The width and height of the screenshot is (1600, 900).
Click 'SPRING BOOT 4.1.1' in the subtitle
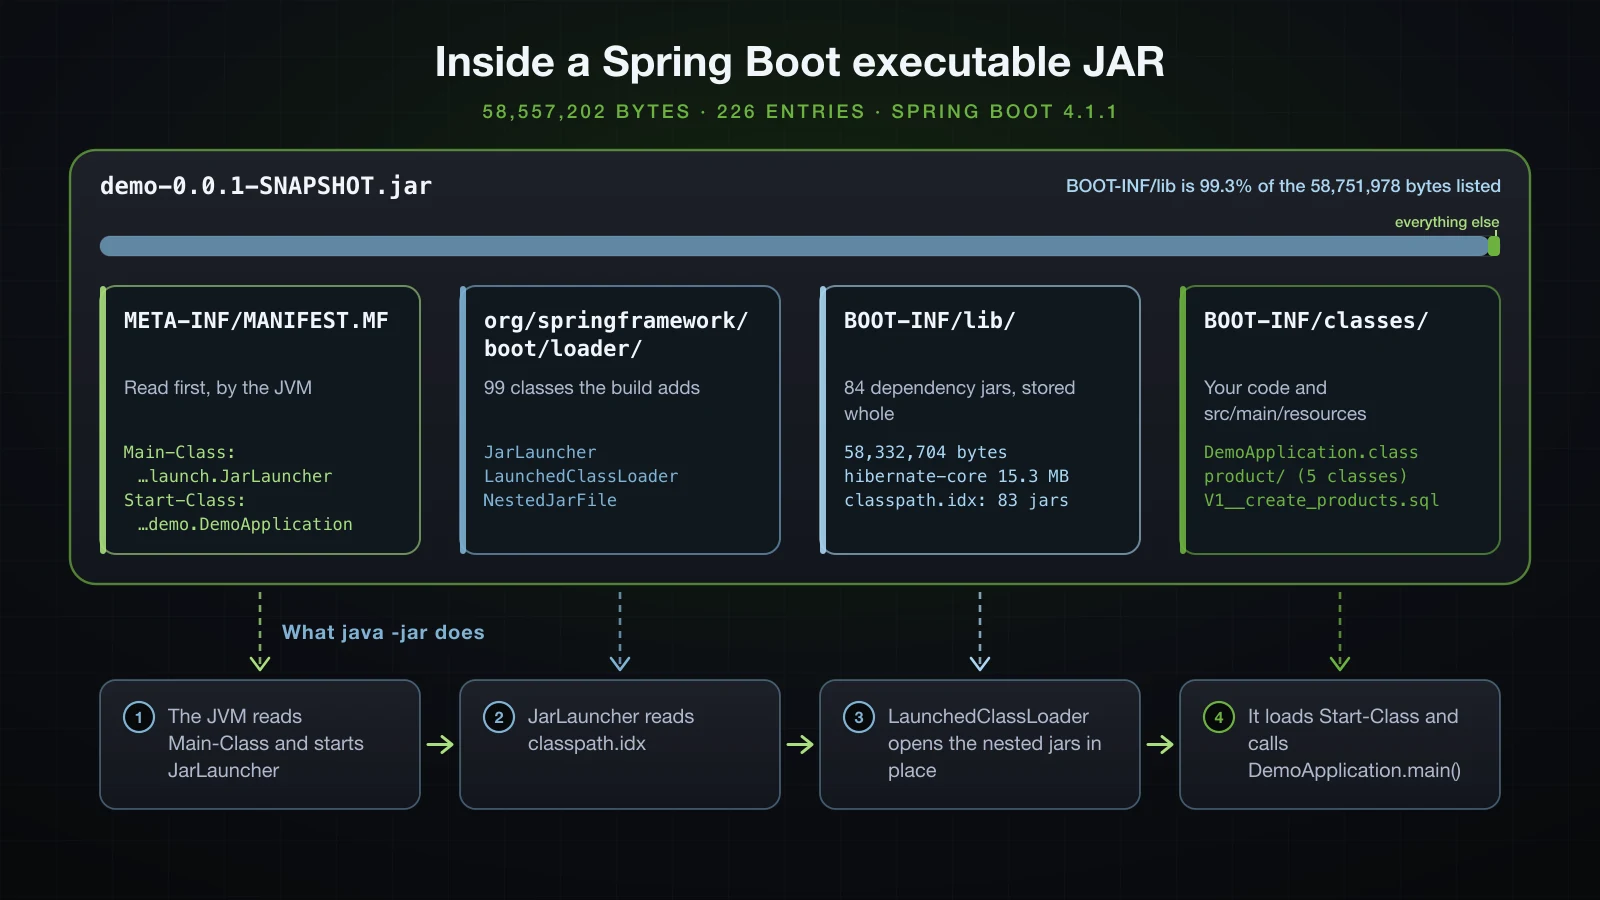(x=1004, y=112)
